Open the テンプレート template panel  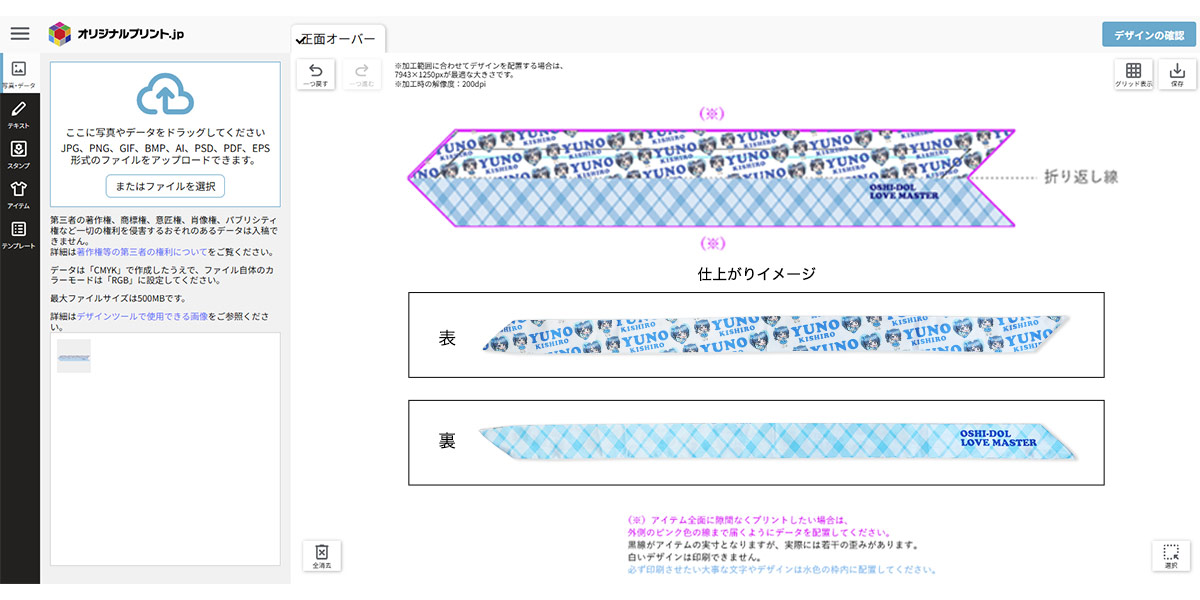point(19,234)
